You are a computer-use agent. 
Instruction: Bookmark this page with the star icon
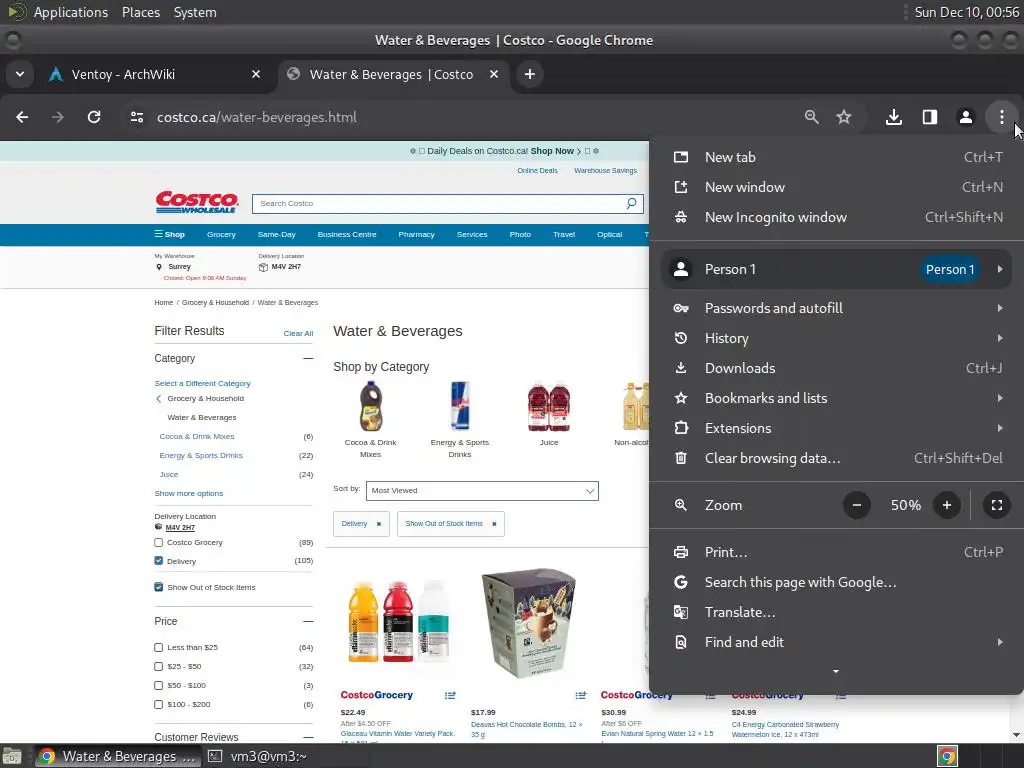[844, 117]
